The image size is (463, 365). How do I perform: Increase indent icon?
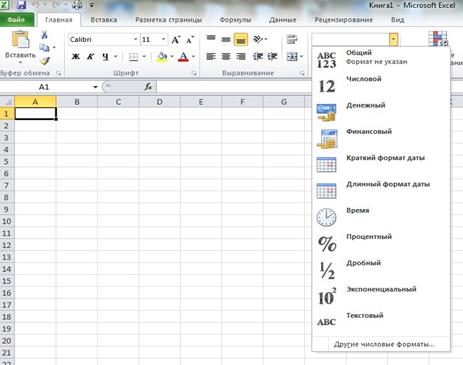(273, 57)
